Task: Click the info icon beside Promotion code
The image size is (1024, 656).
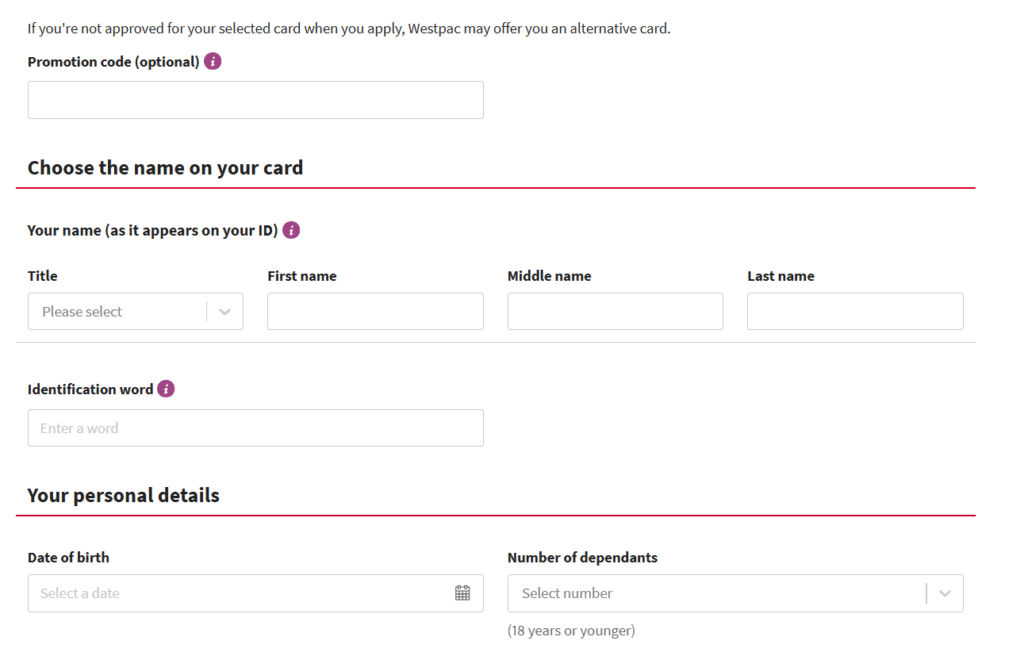Action: tap(213, 61)
